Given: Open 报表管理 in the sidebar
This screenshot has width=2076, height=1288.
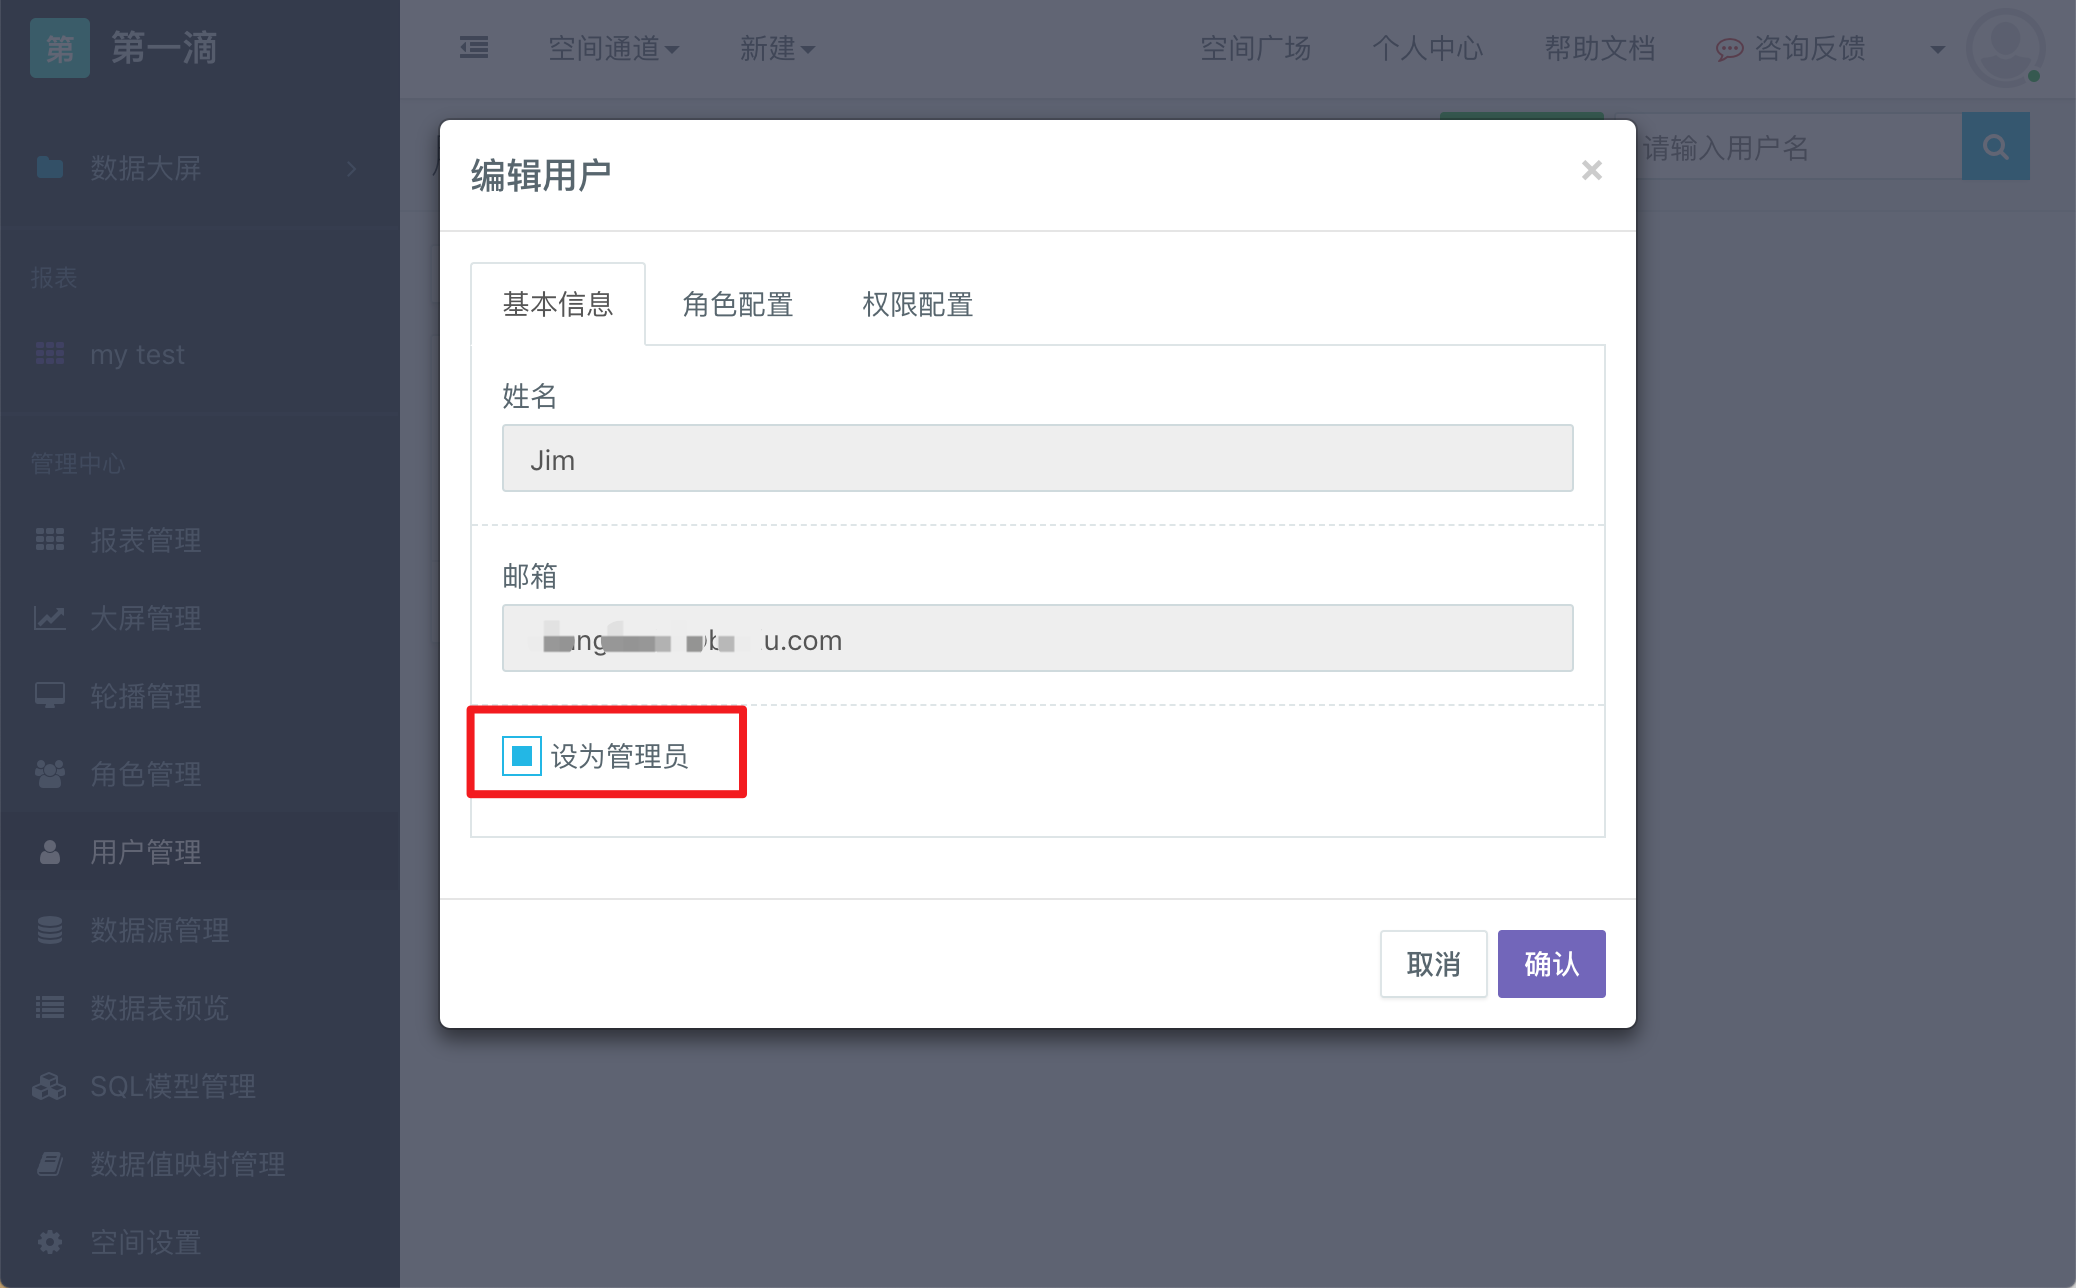Looking at the screenshot, I should (146, 540).
